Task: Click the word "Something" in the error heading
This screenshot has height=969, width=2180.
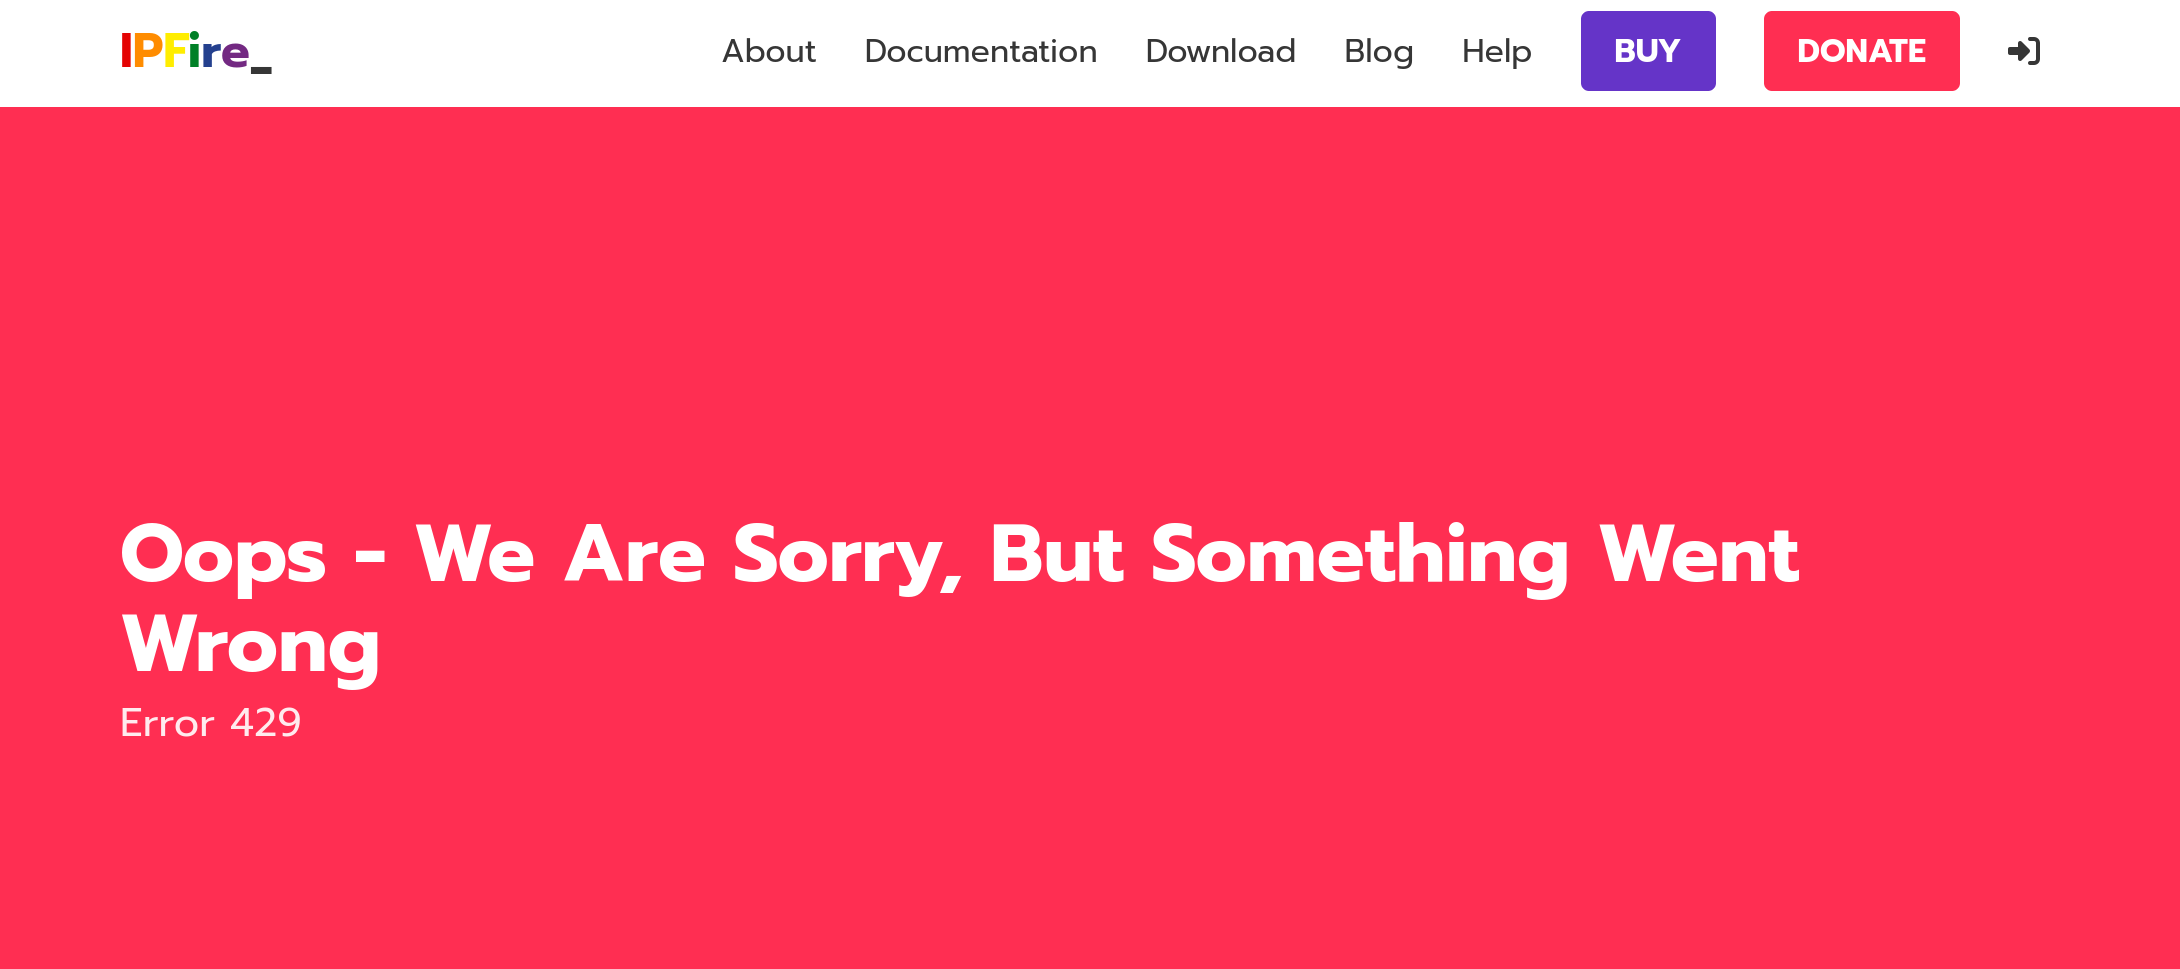Action: pos(1360,557)
